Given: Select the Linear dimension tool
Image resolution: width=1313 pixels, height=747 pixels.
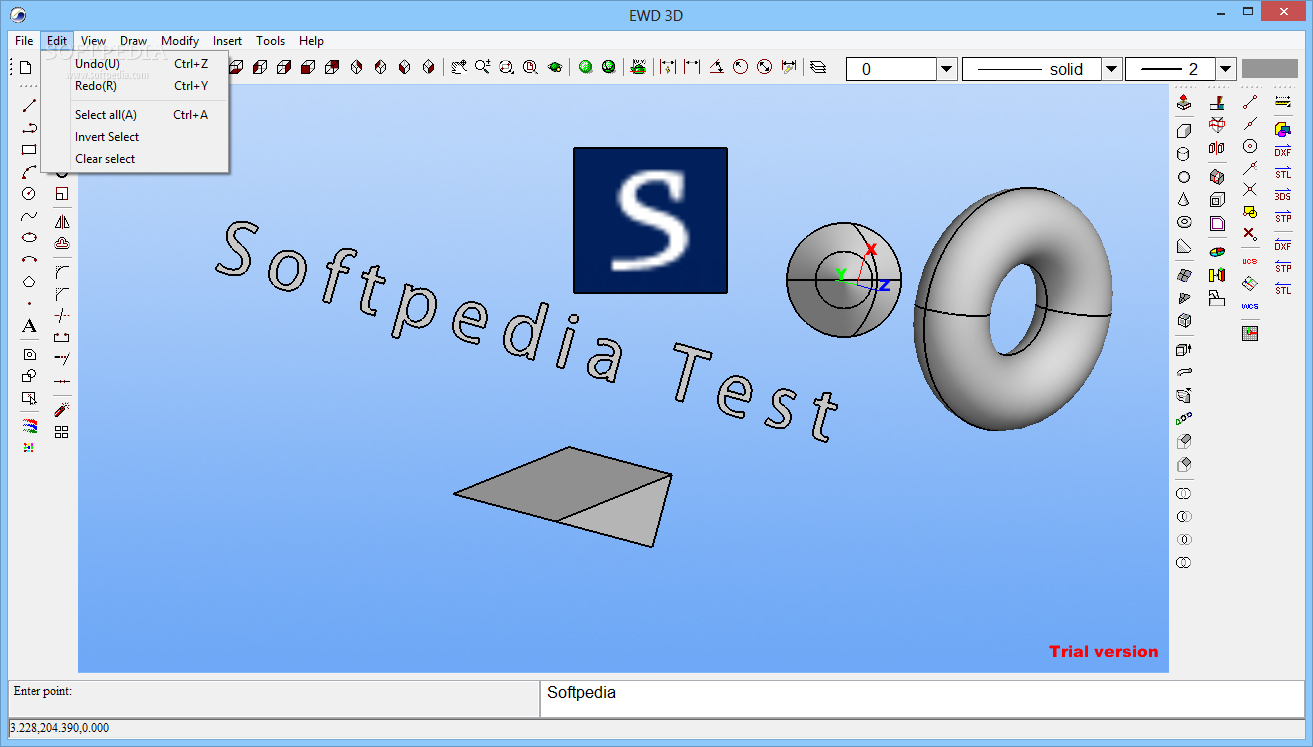Looking at the screenshot, I should click(x=692, y=68).
